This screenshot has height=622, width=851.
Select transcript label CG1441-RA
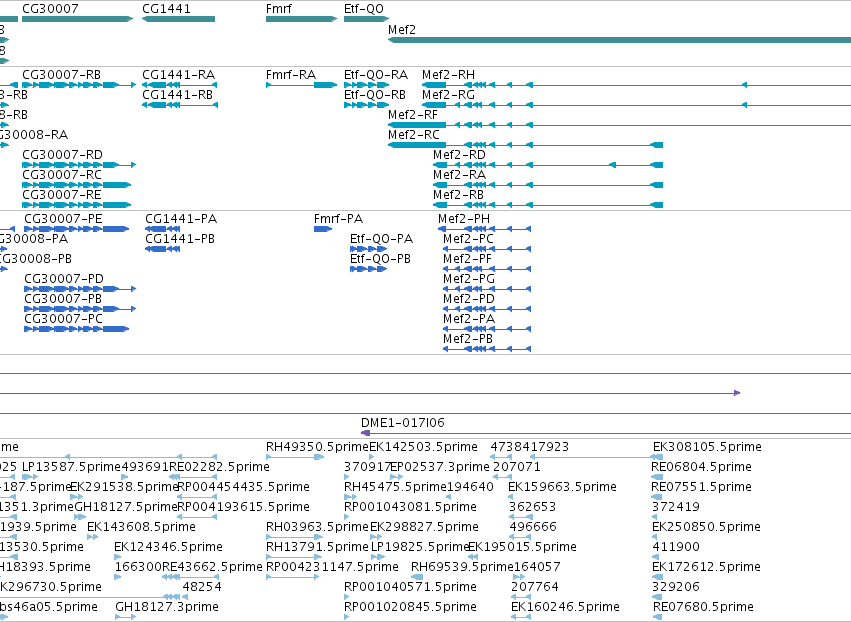pyautogui.click(x=179, y=75)
